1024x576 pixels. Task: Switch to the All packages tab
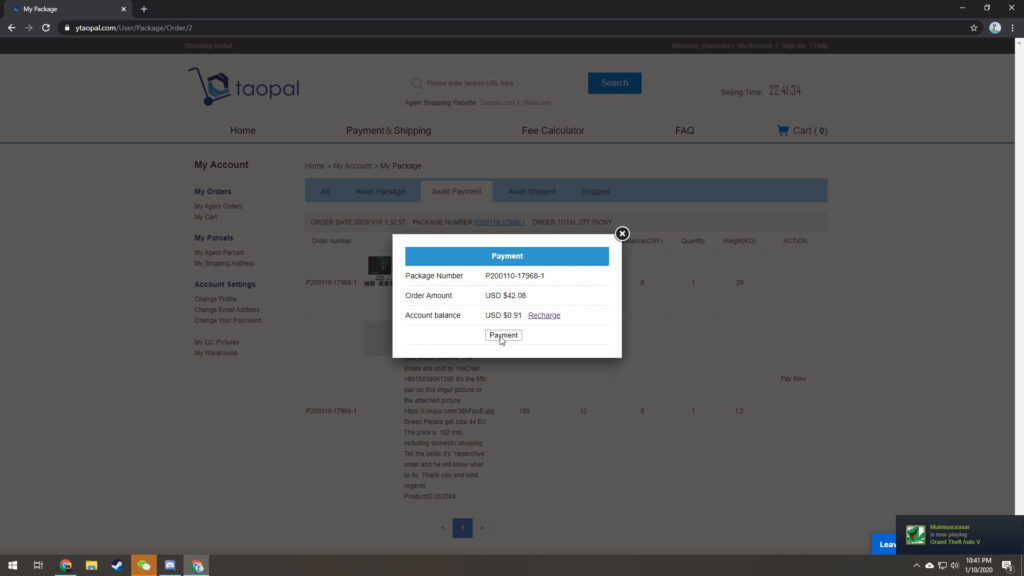pos(325,191)
